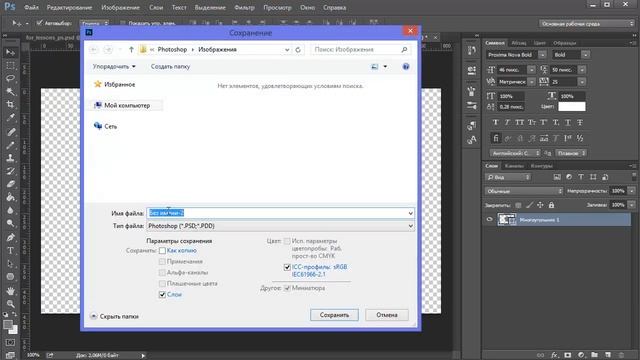Toggle the ICC-профиль sRGB checkbox

coord(287,267)
